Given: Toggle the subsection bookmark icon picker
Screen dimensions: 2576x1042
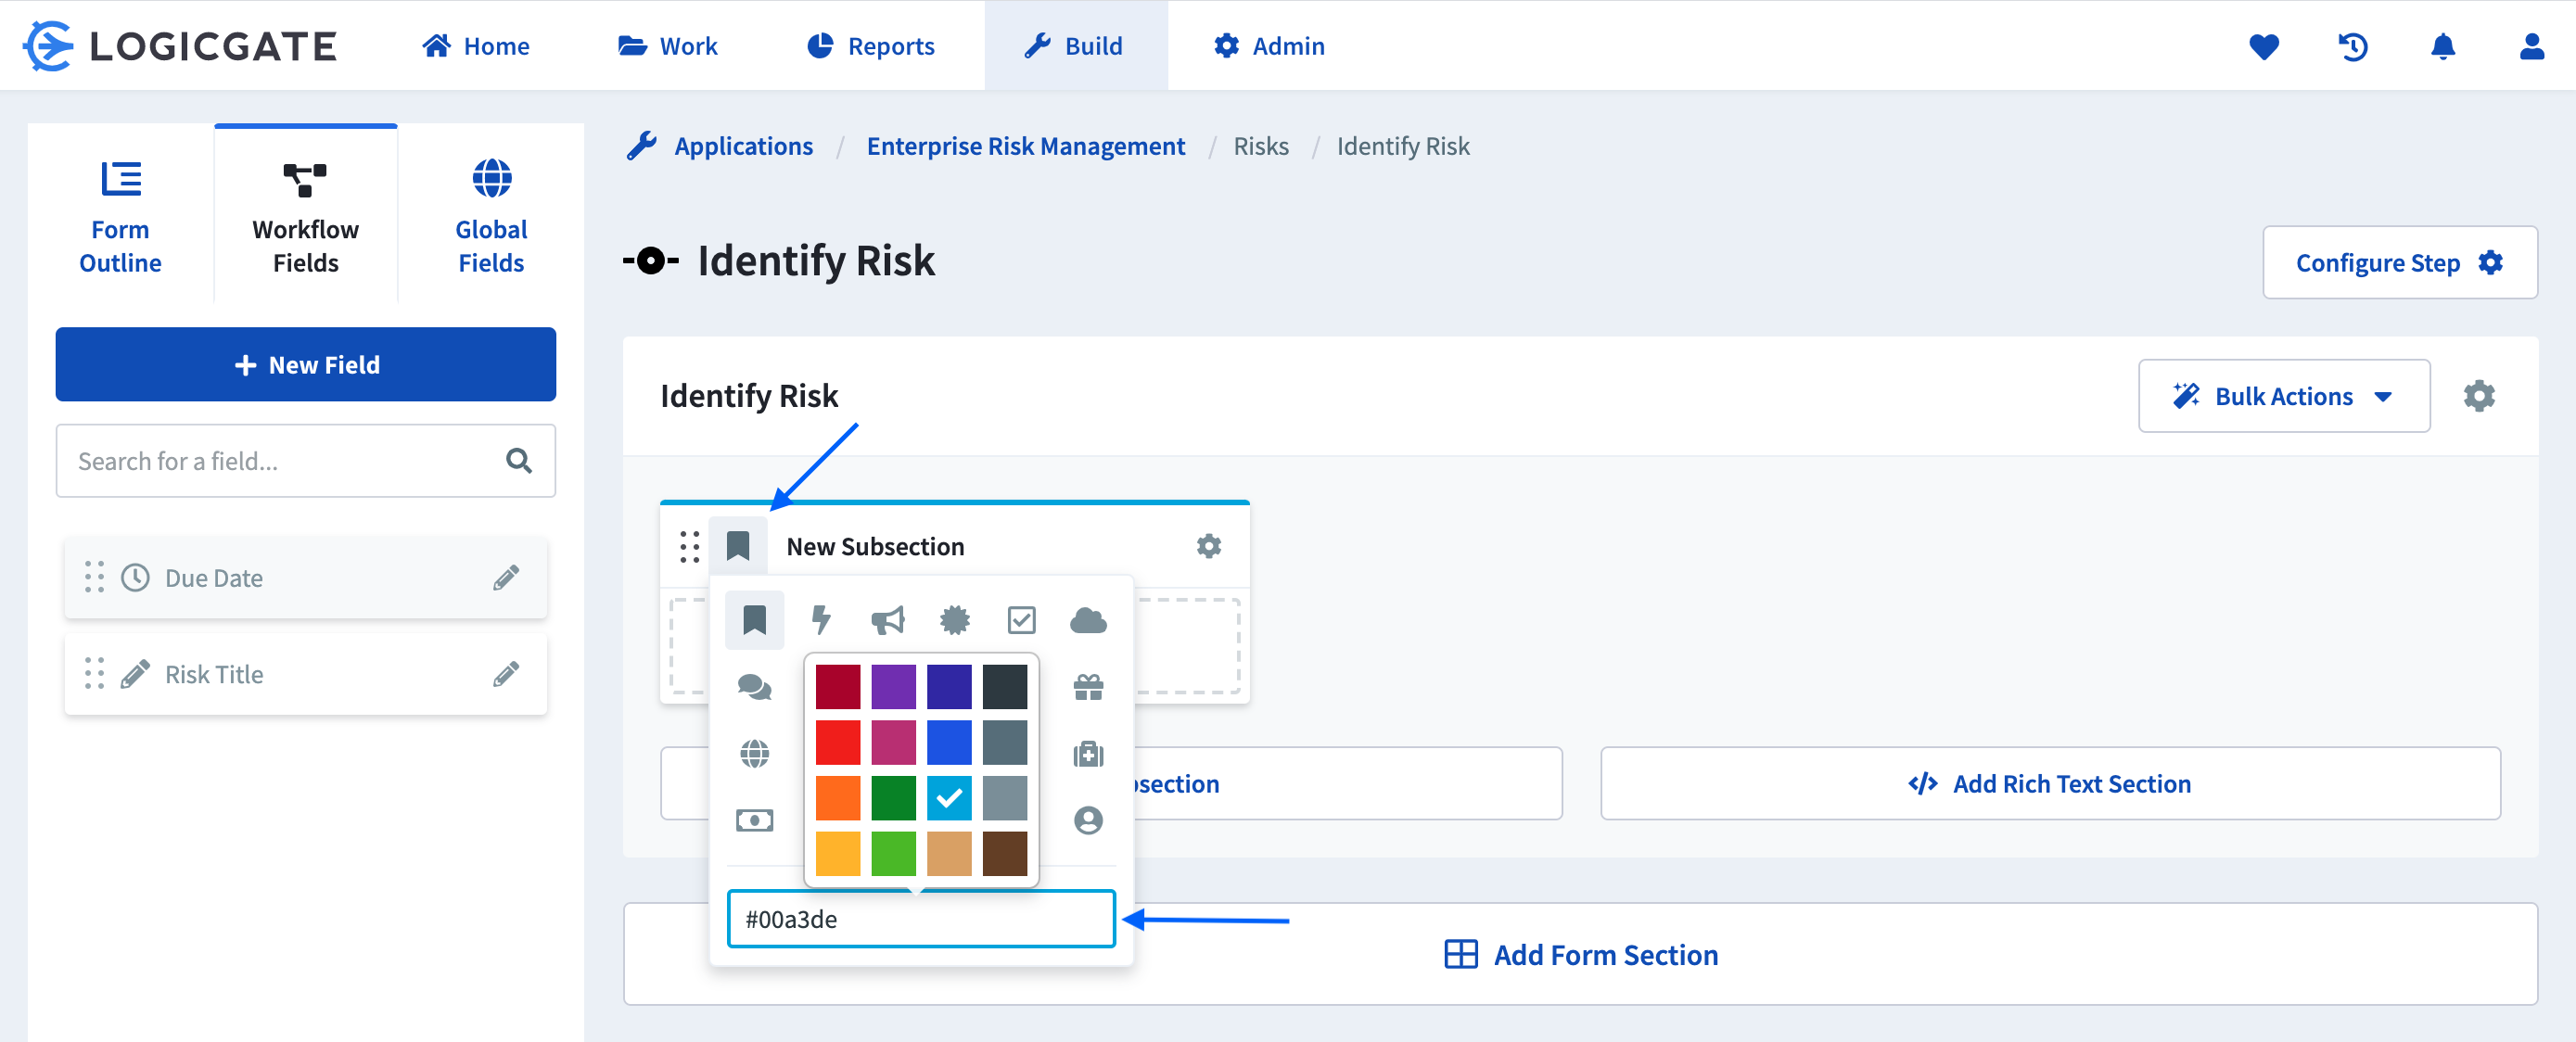Looking at the screenshot, I should (x=738, y=546).
